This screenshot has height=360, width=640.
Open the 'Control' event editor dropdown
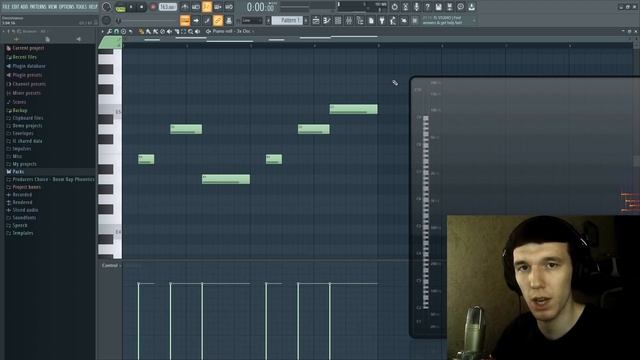[111, 266]
